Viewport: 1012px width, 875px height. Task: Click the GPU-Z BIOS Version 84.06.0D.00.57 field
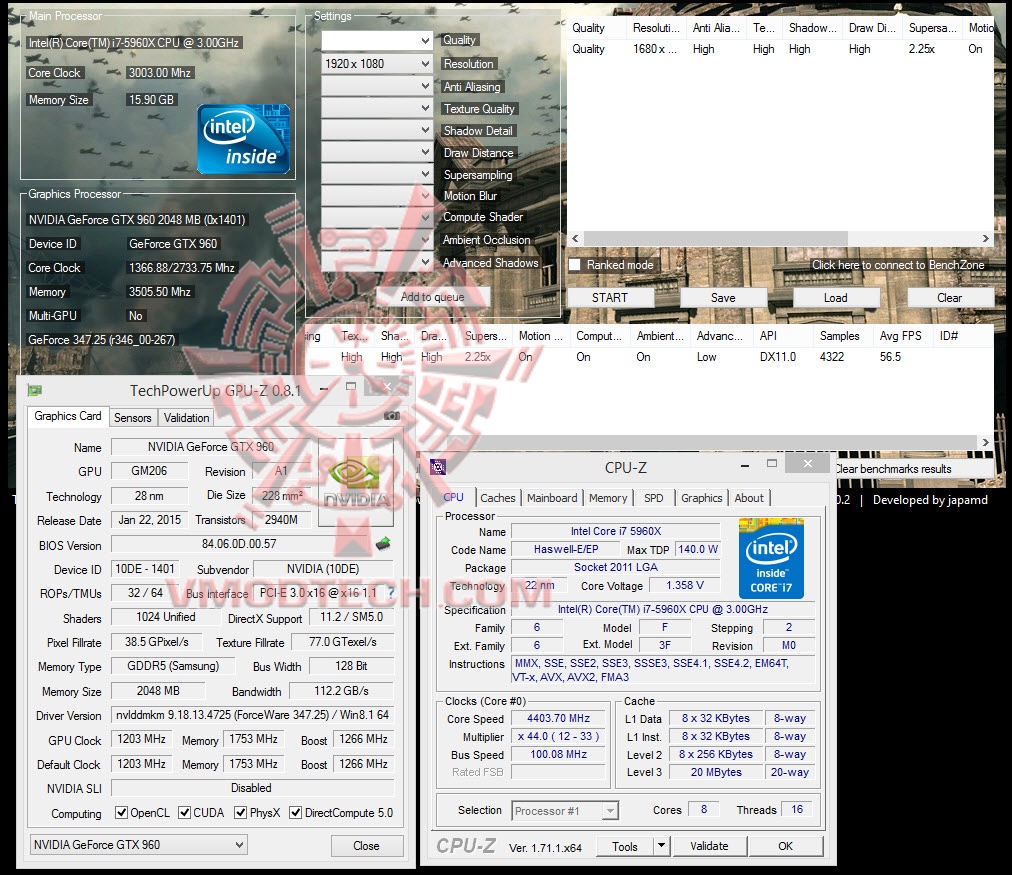click(x=239, y=544)
